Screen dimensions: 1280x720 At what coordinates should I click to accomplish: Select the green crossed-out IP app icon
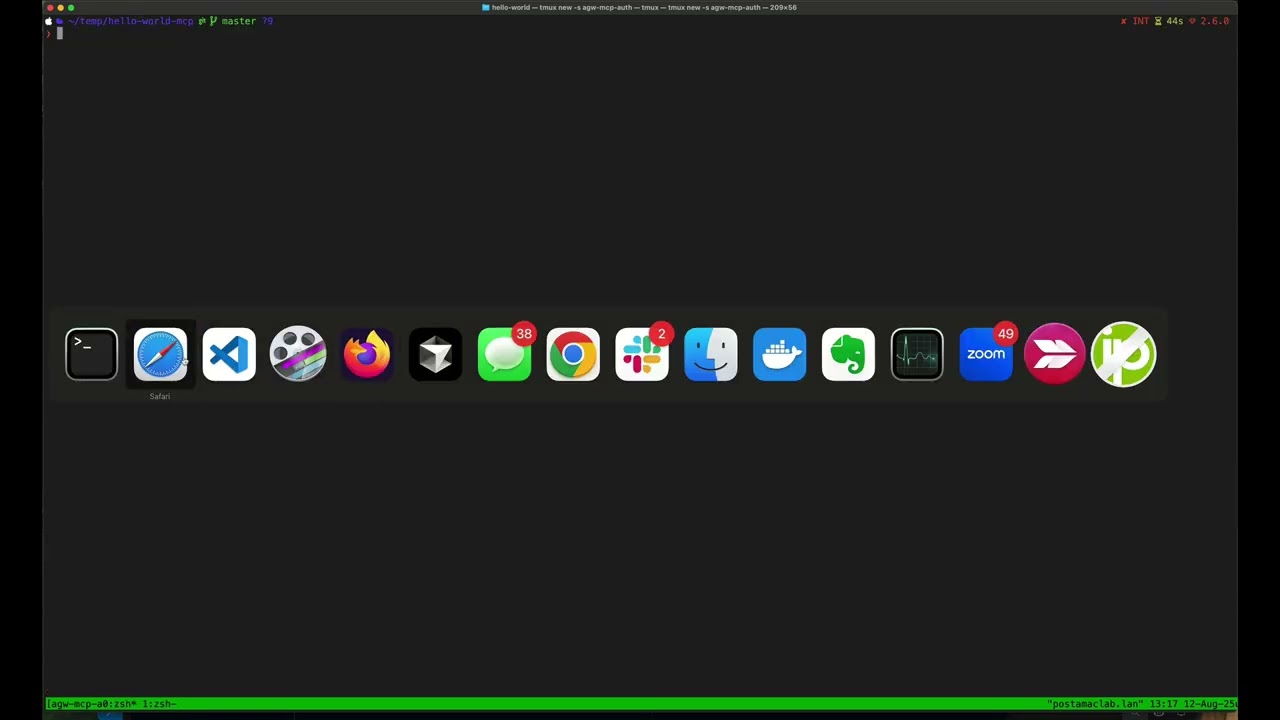pos(1123,354)
